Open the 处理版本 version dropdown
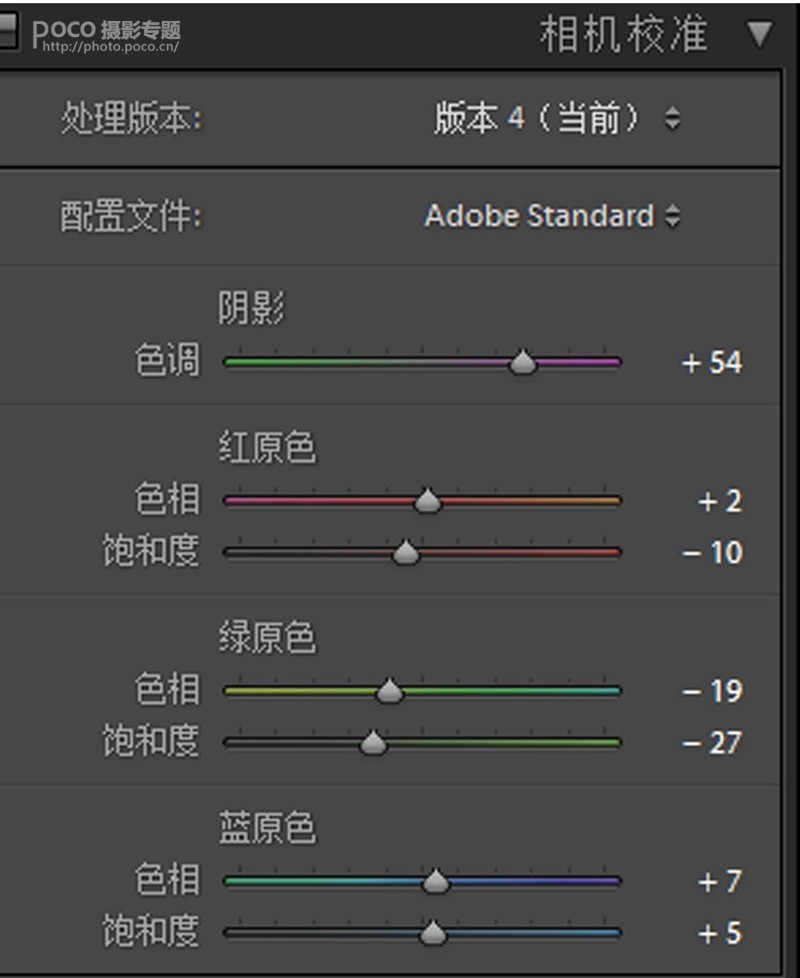 tap(556, 118)
